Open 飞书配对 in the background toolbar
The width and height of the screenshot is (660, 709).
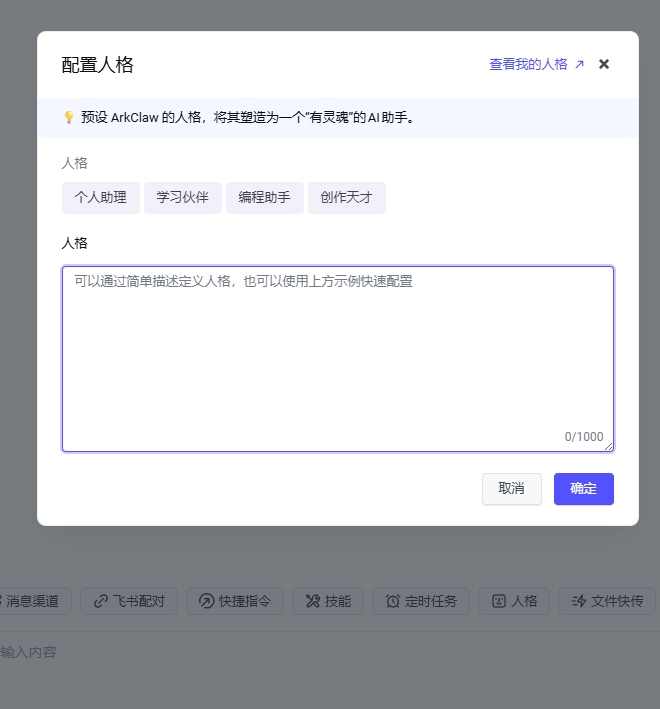(x=129, y=601)
